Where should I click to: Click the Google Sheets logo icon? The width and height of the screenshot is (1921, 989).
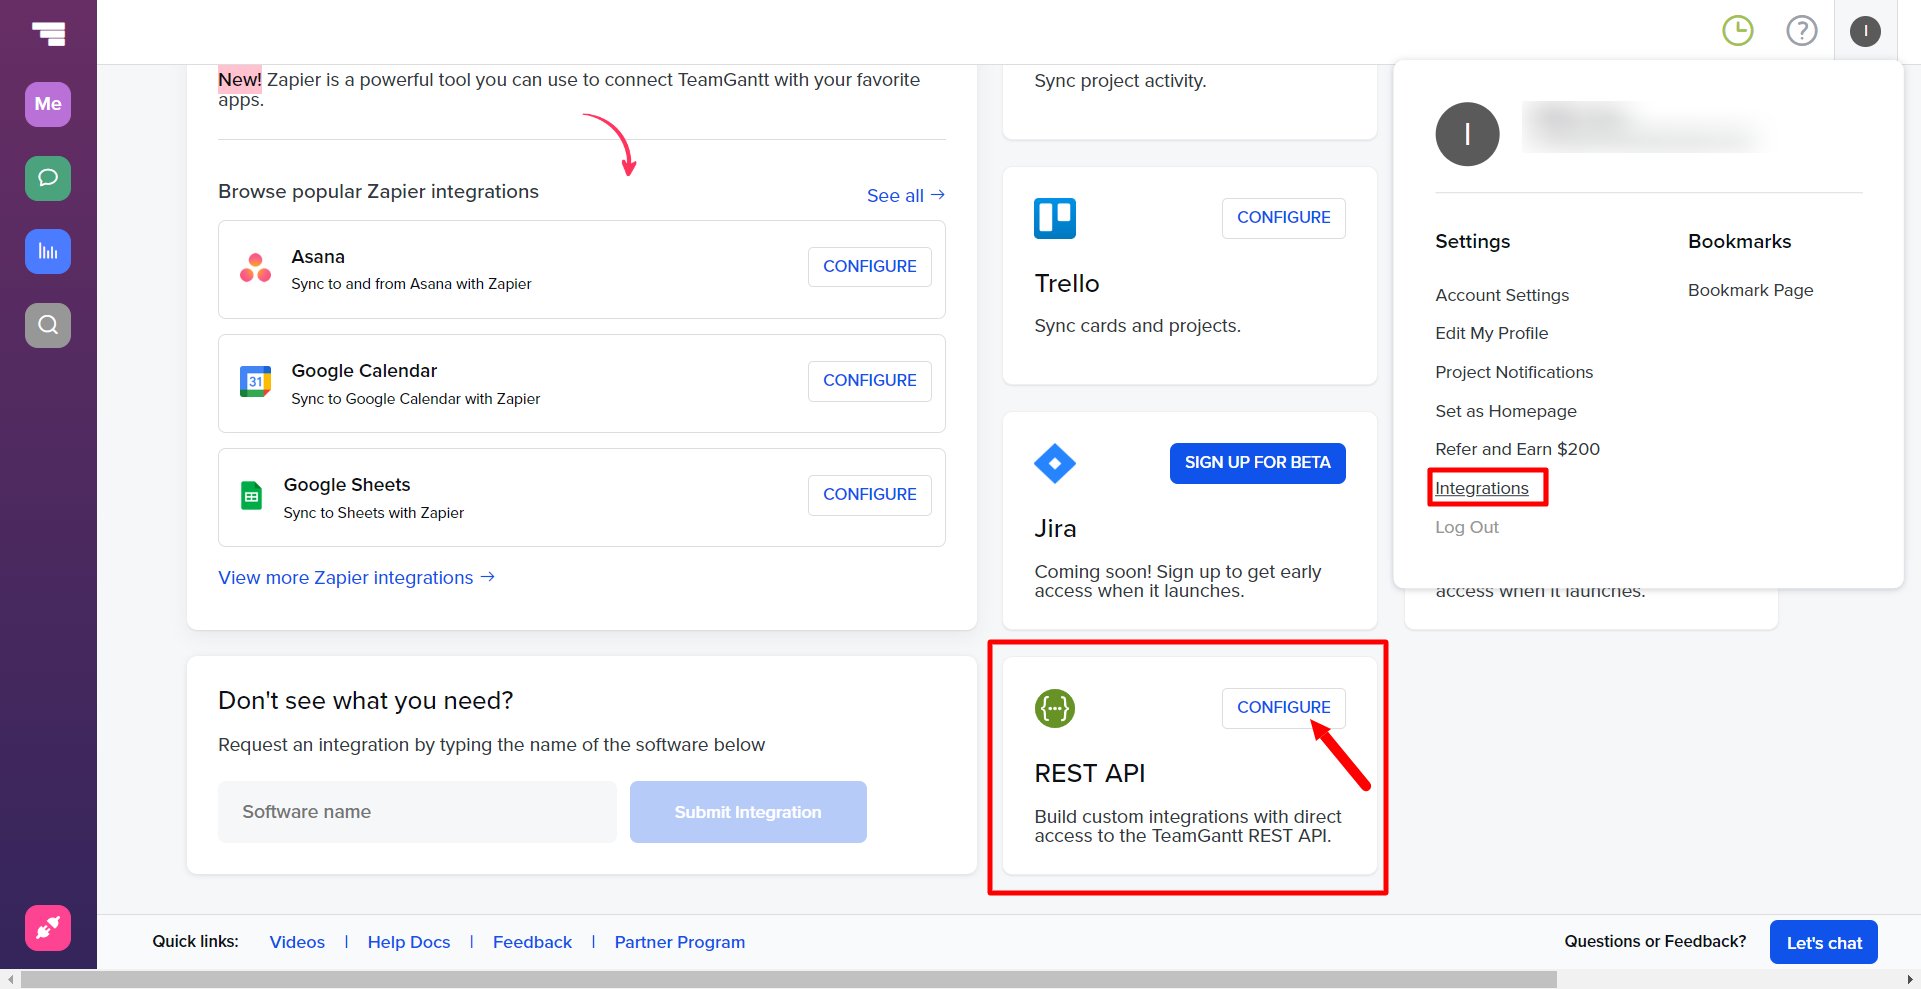(251, 496)
